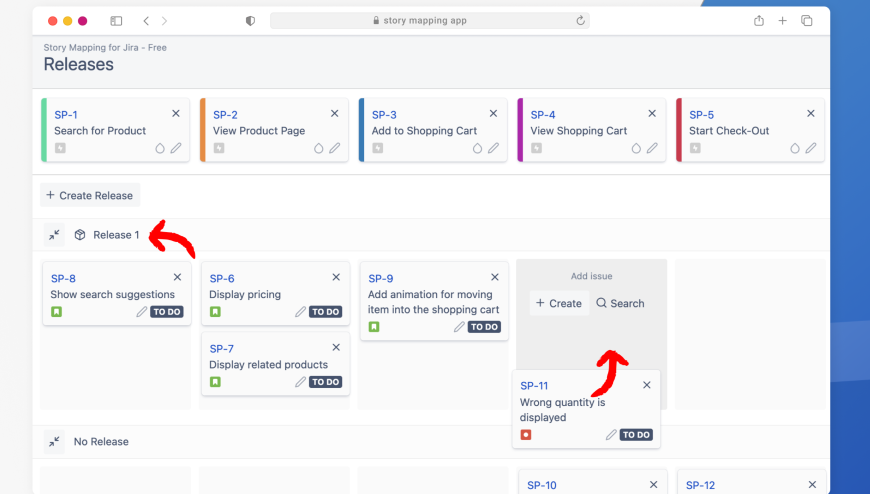870x494 pixels.
Task: Click the epic type icon on SP-2
Action: 219,148
